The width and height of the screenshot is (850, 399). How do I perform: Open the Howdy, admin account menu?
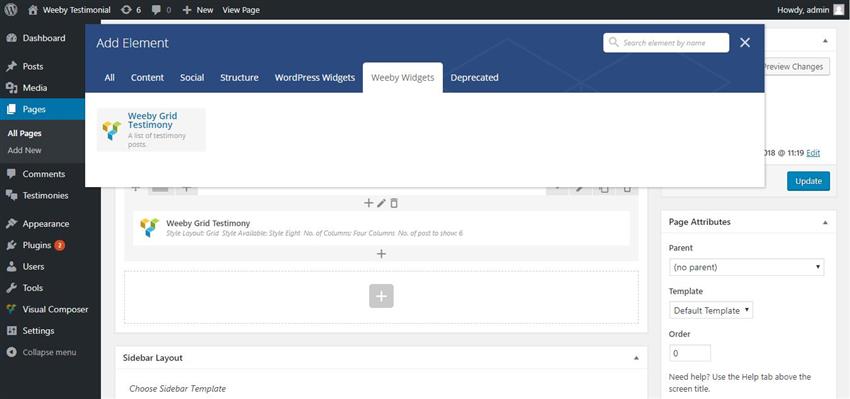pos(810,10)
